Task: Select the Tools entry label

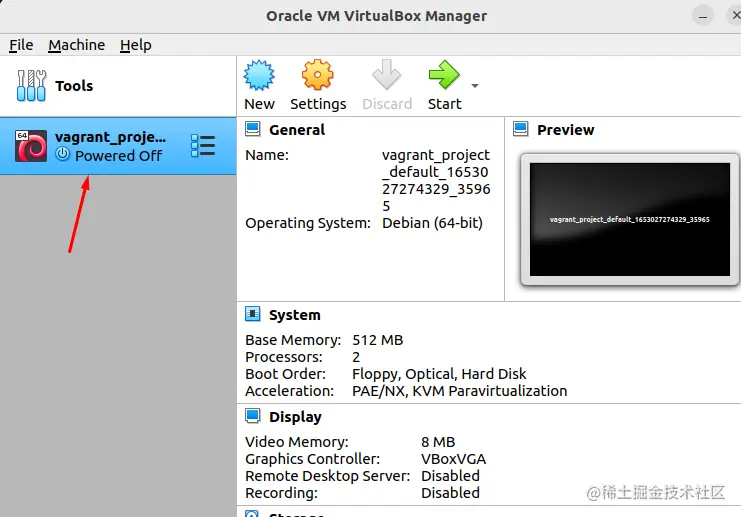Action: tap(74, 86)
